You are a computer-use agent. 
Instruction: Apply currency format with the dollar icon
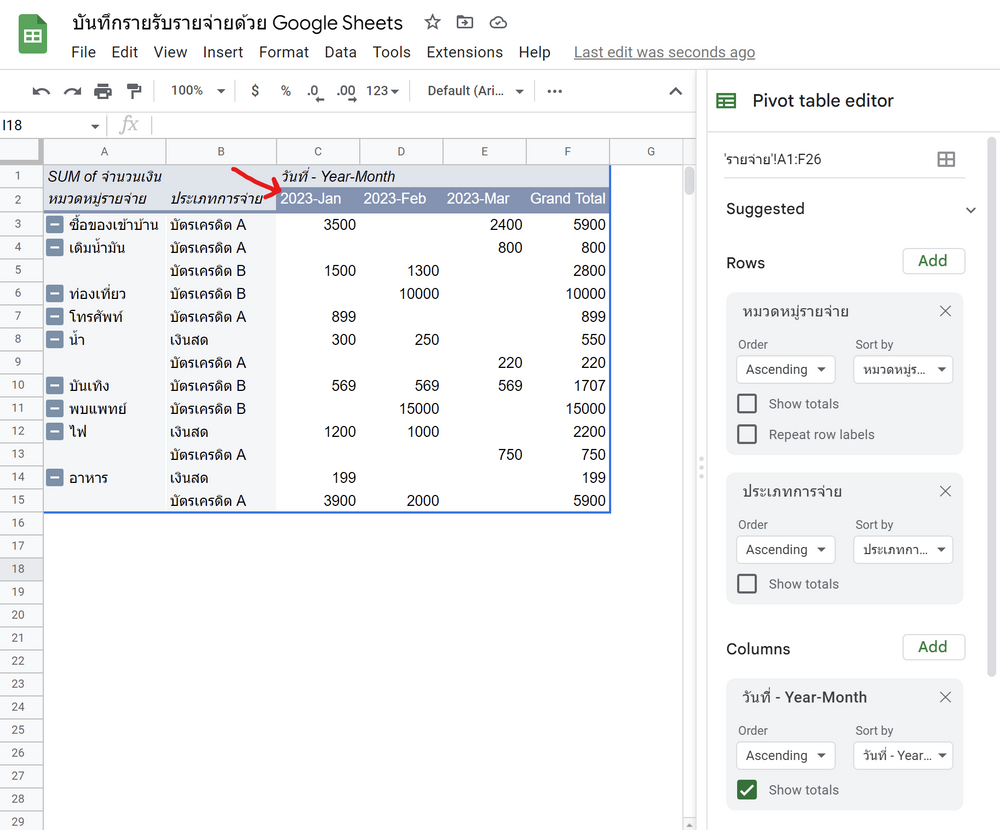[x=254, y=90]
